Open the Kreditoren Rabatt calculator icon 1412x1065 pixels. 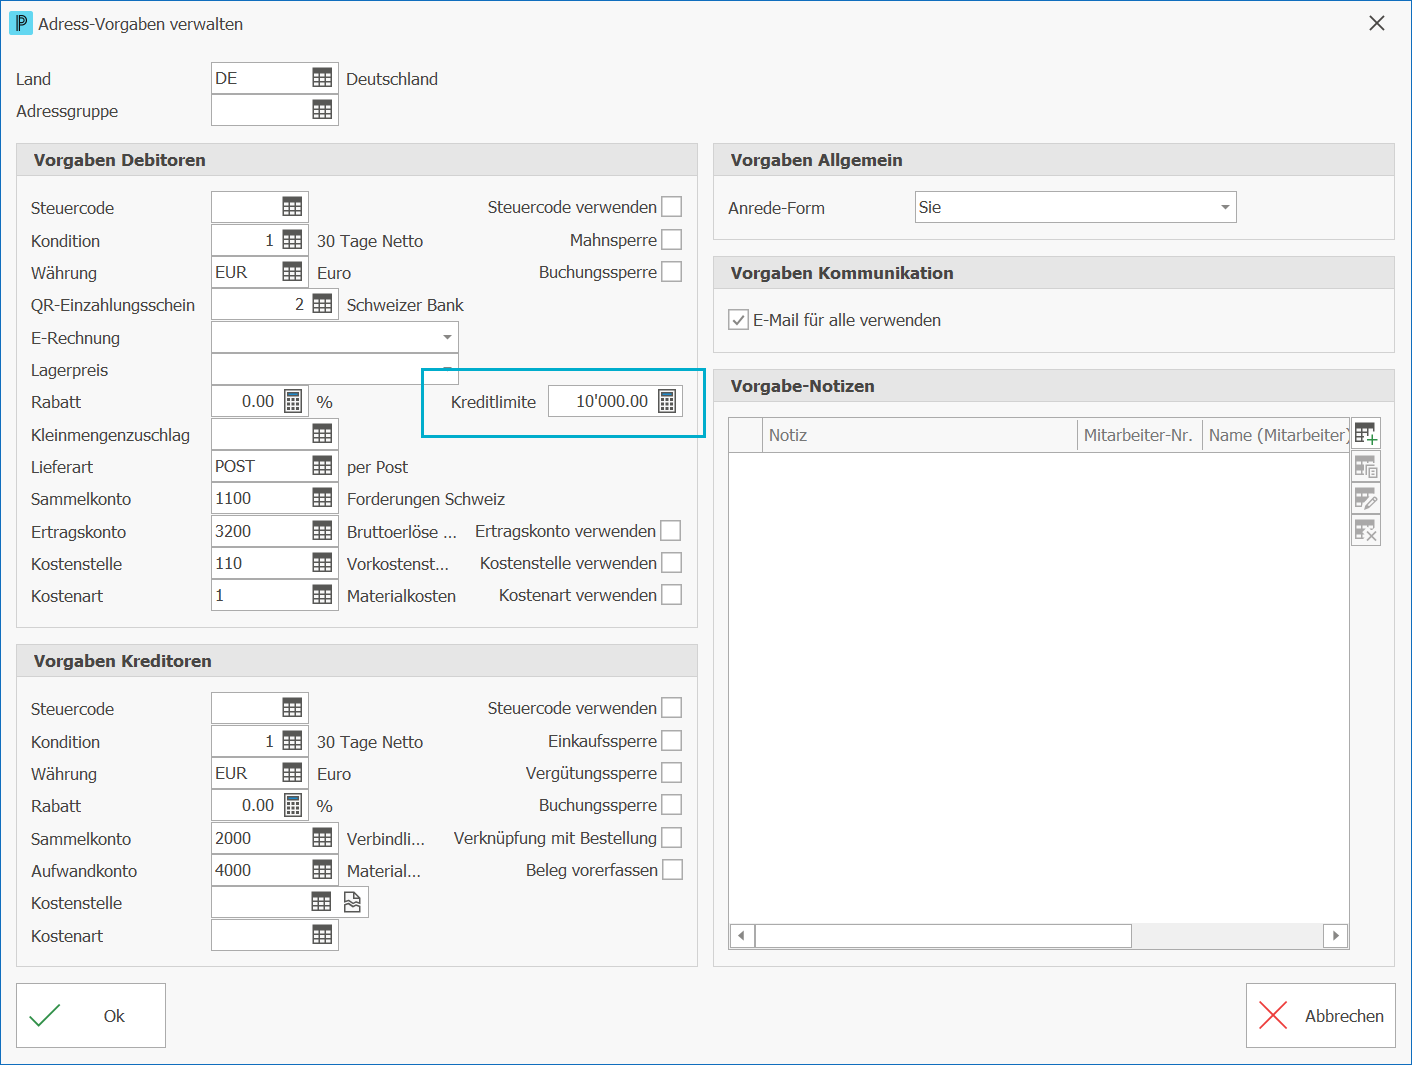(x=293, y=805)
